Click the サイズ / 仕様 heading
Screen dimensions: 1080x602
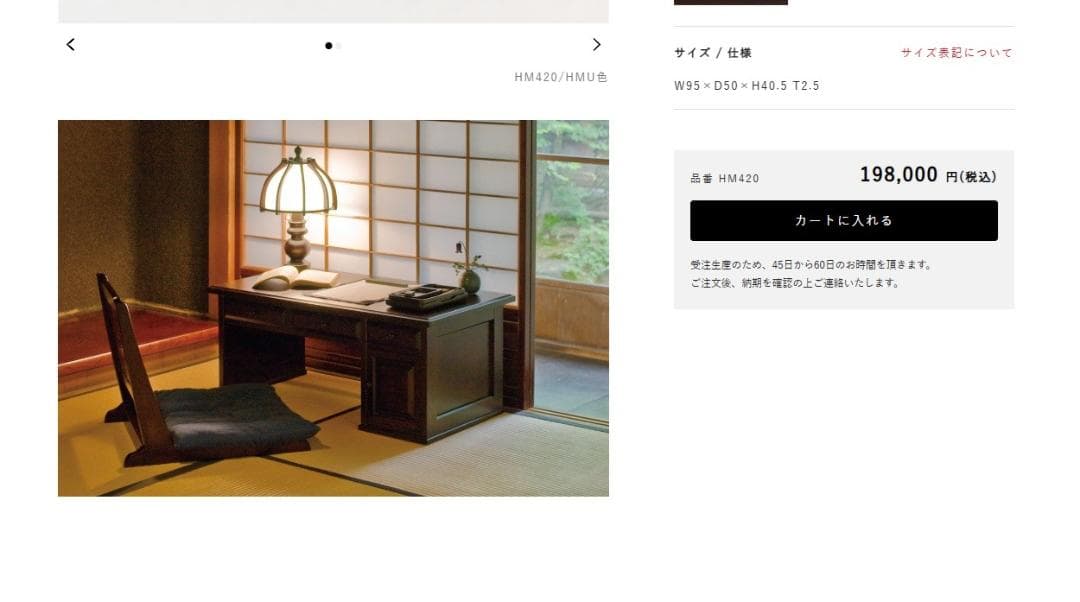click(713, 53)
